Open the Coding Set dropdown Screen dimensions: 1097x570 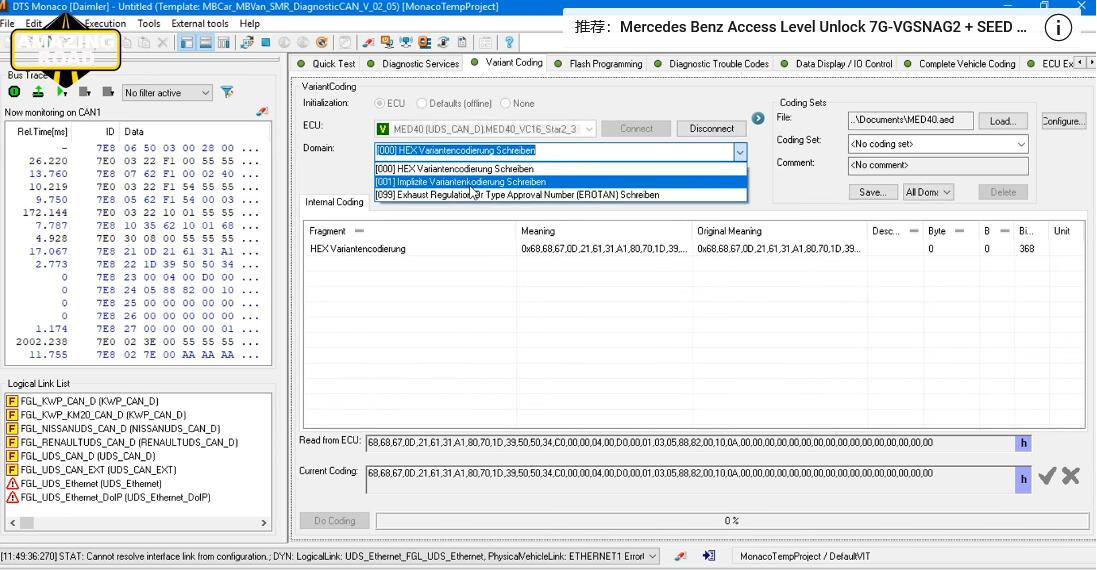click(938, 144)
